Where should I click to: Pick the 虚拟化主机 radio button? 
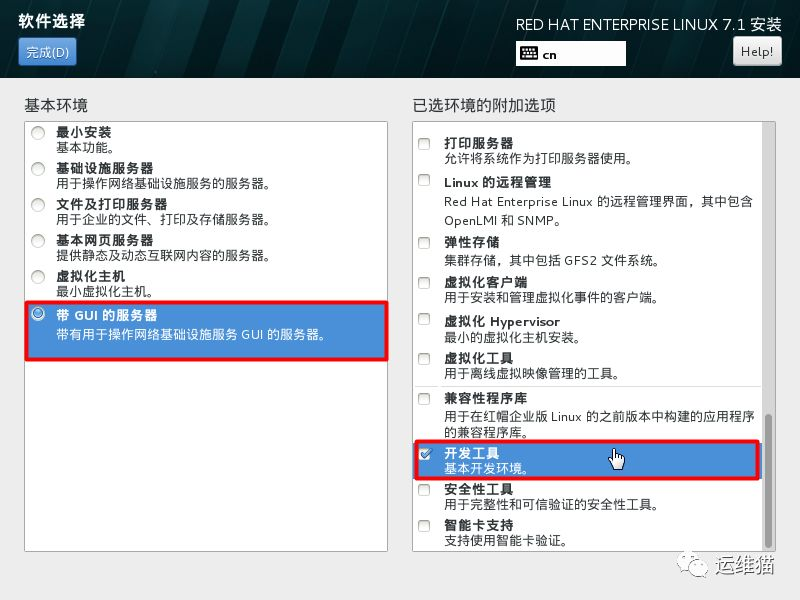tap(38, 277)
